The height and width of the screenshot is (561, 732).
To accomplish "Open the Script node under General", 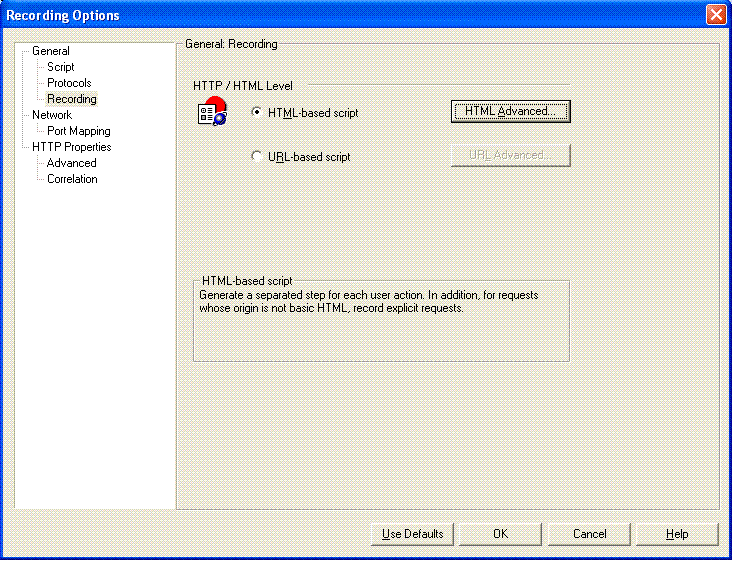I will pyautogui.click(x=61, y=67).
